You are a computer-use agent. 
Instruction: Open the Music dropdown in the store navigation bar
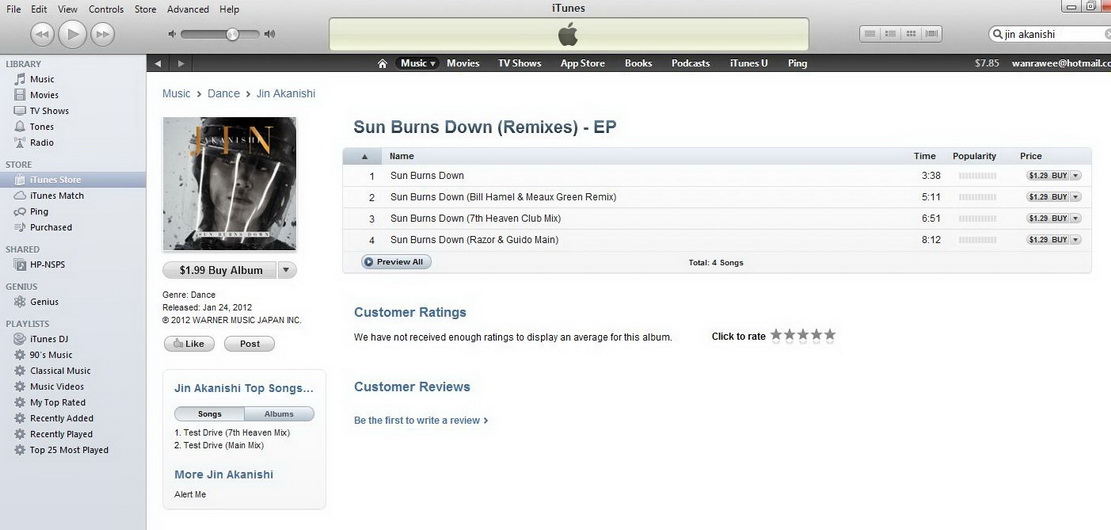417,63
